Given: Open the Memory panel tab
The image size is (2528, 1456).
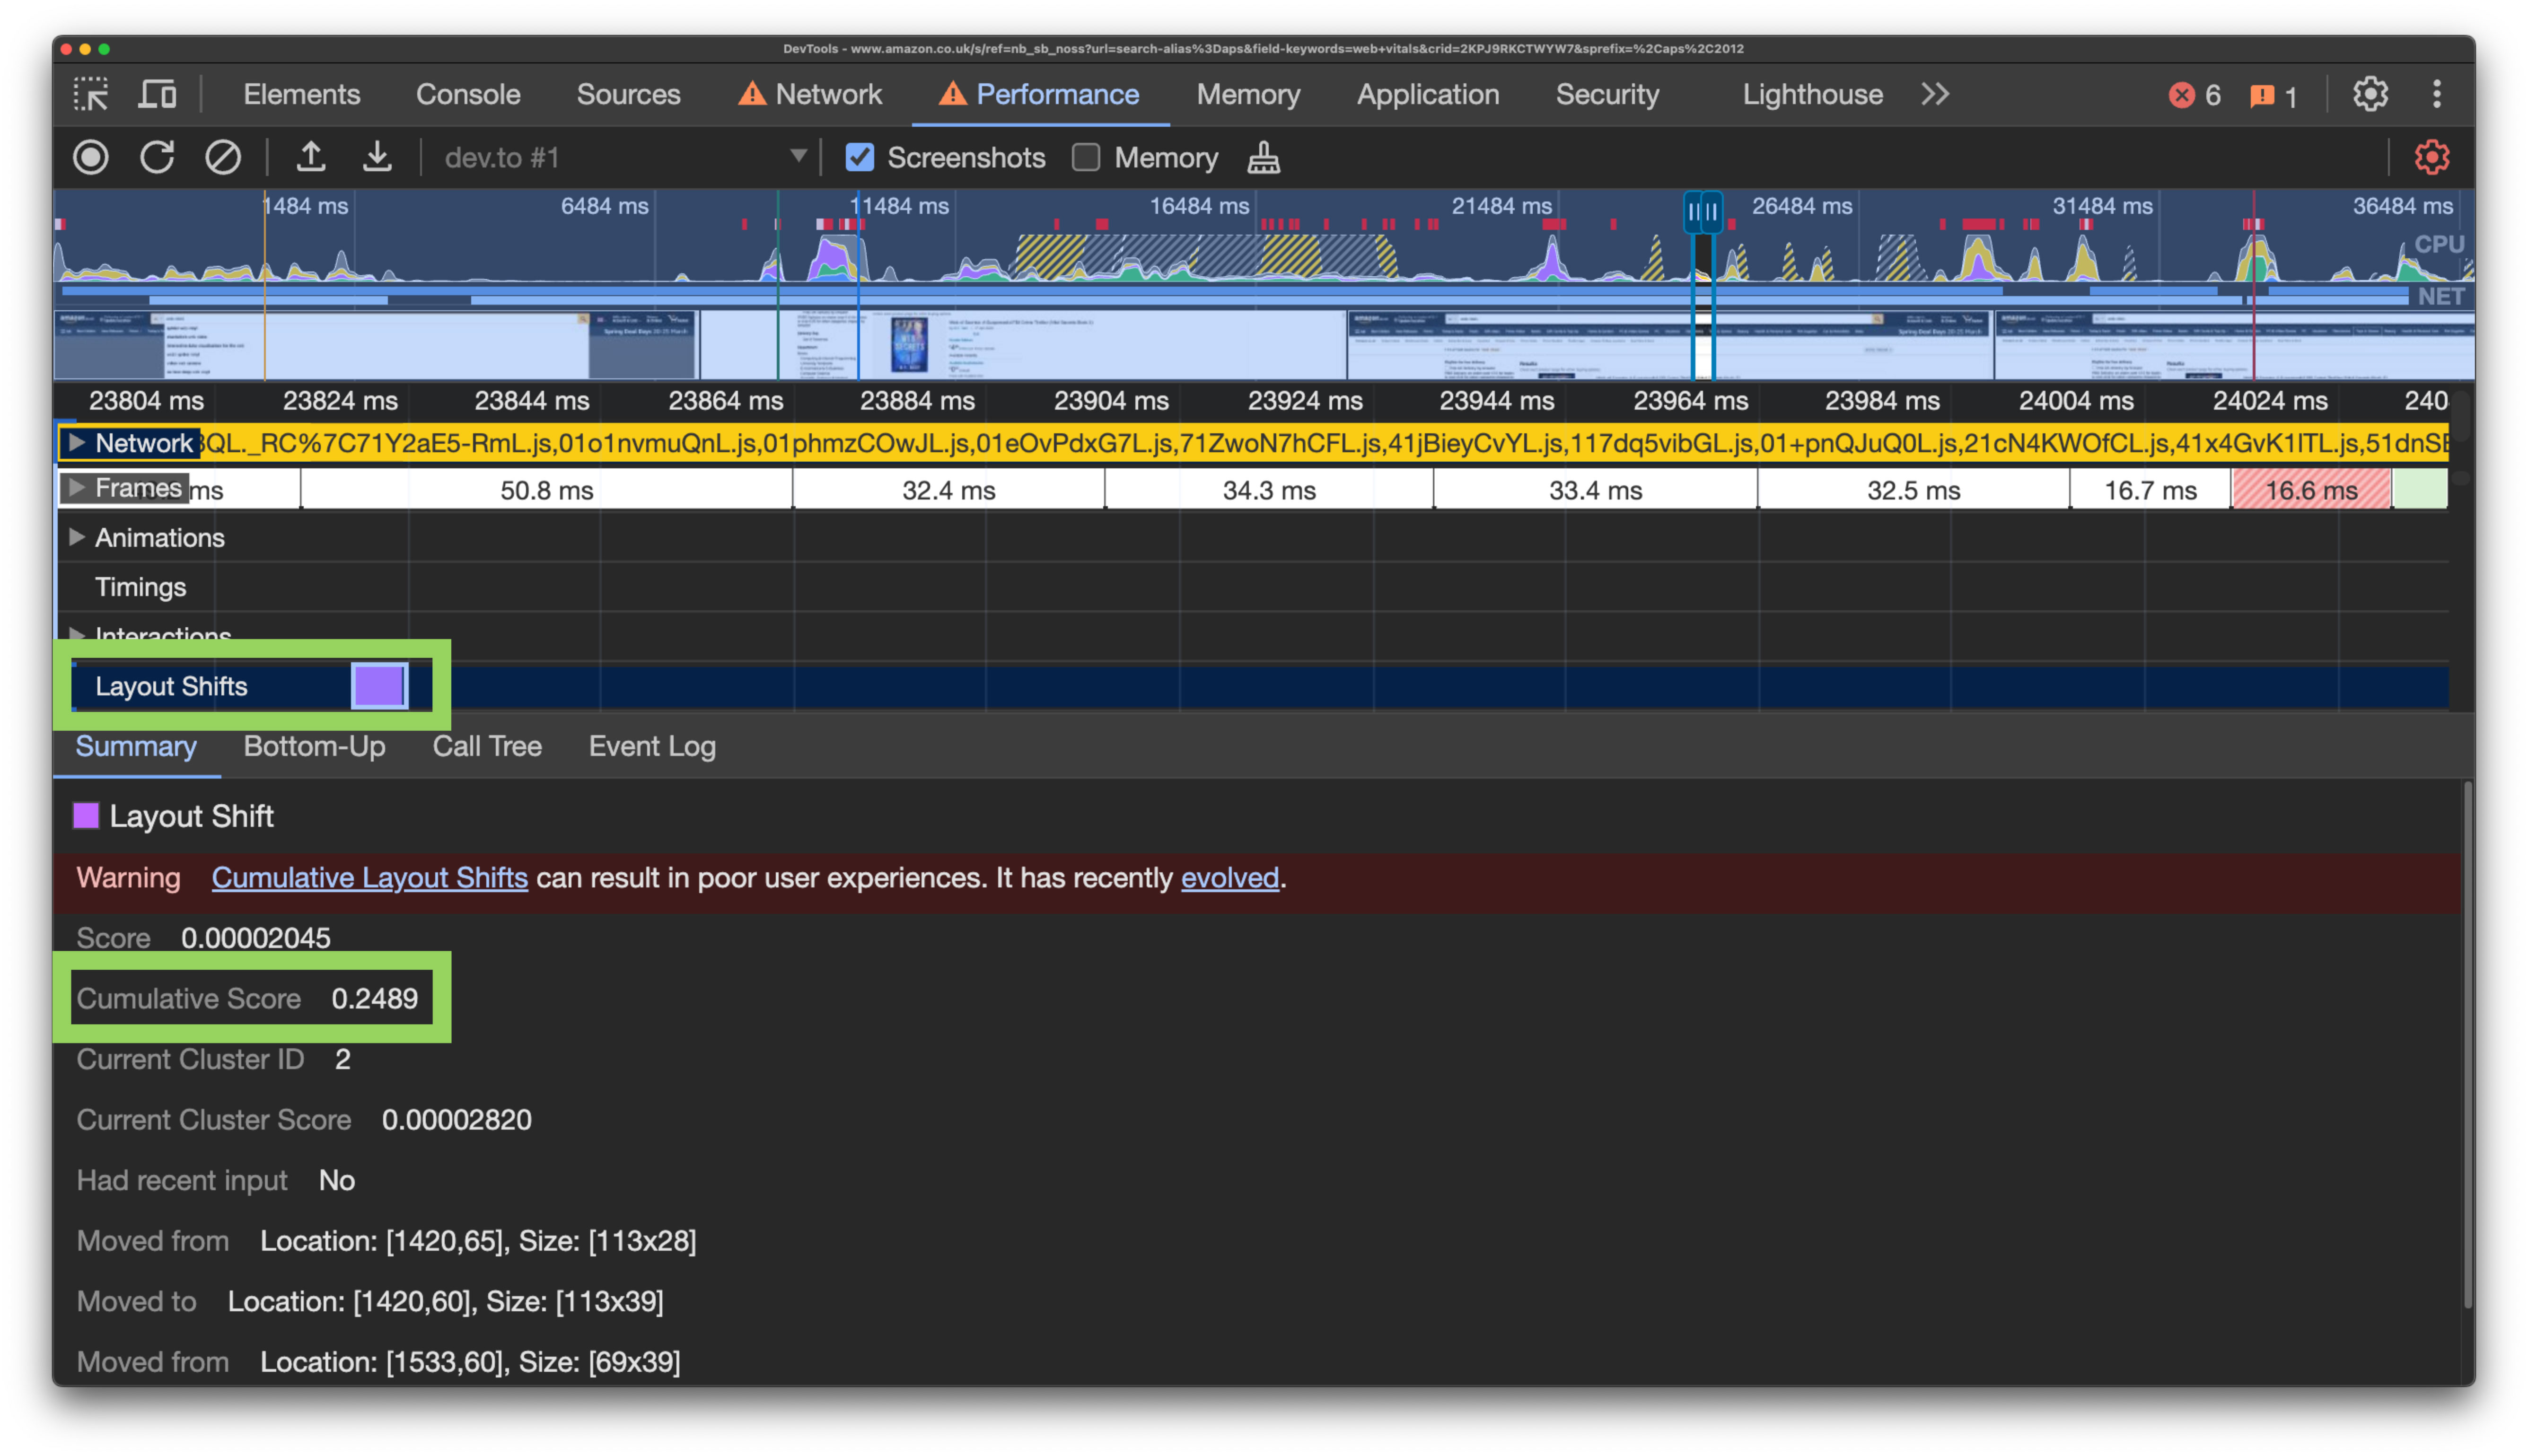Looking at the screenshot, I should [x=1248, y=94].
